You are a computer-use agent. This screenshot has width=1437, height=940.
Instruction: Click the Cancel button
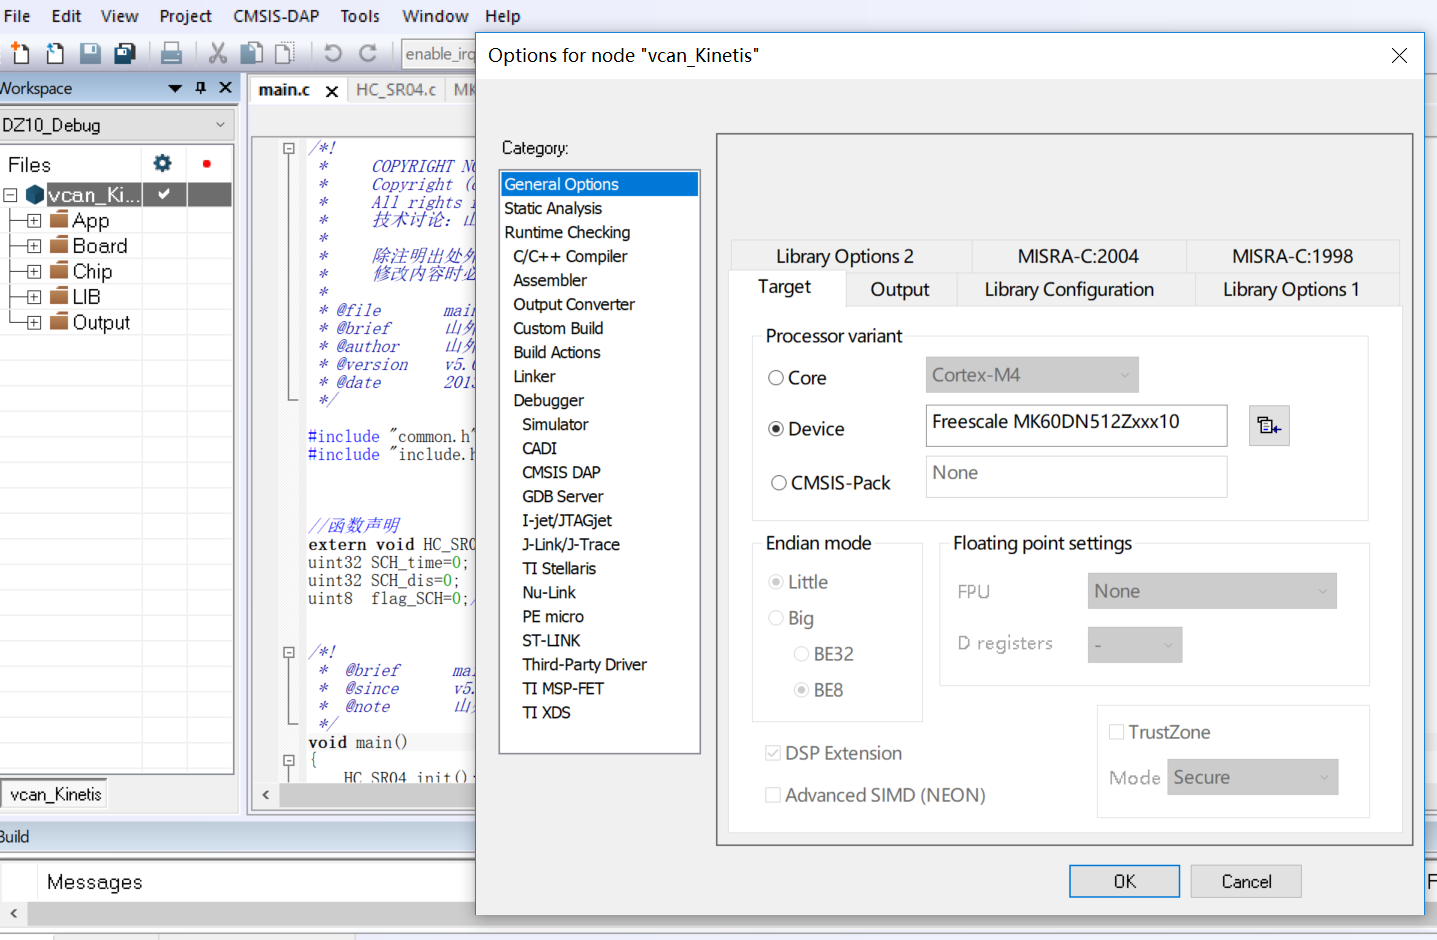[x=1246, y=881]
